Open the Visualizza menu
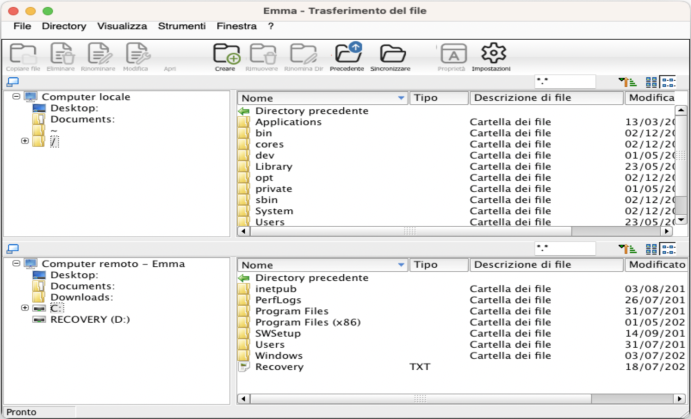Screen dimensions: 691x419 122,25
